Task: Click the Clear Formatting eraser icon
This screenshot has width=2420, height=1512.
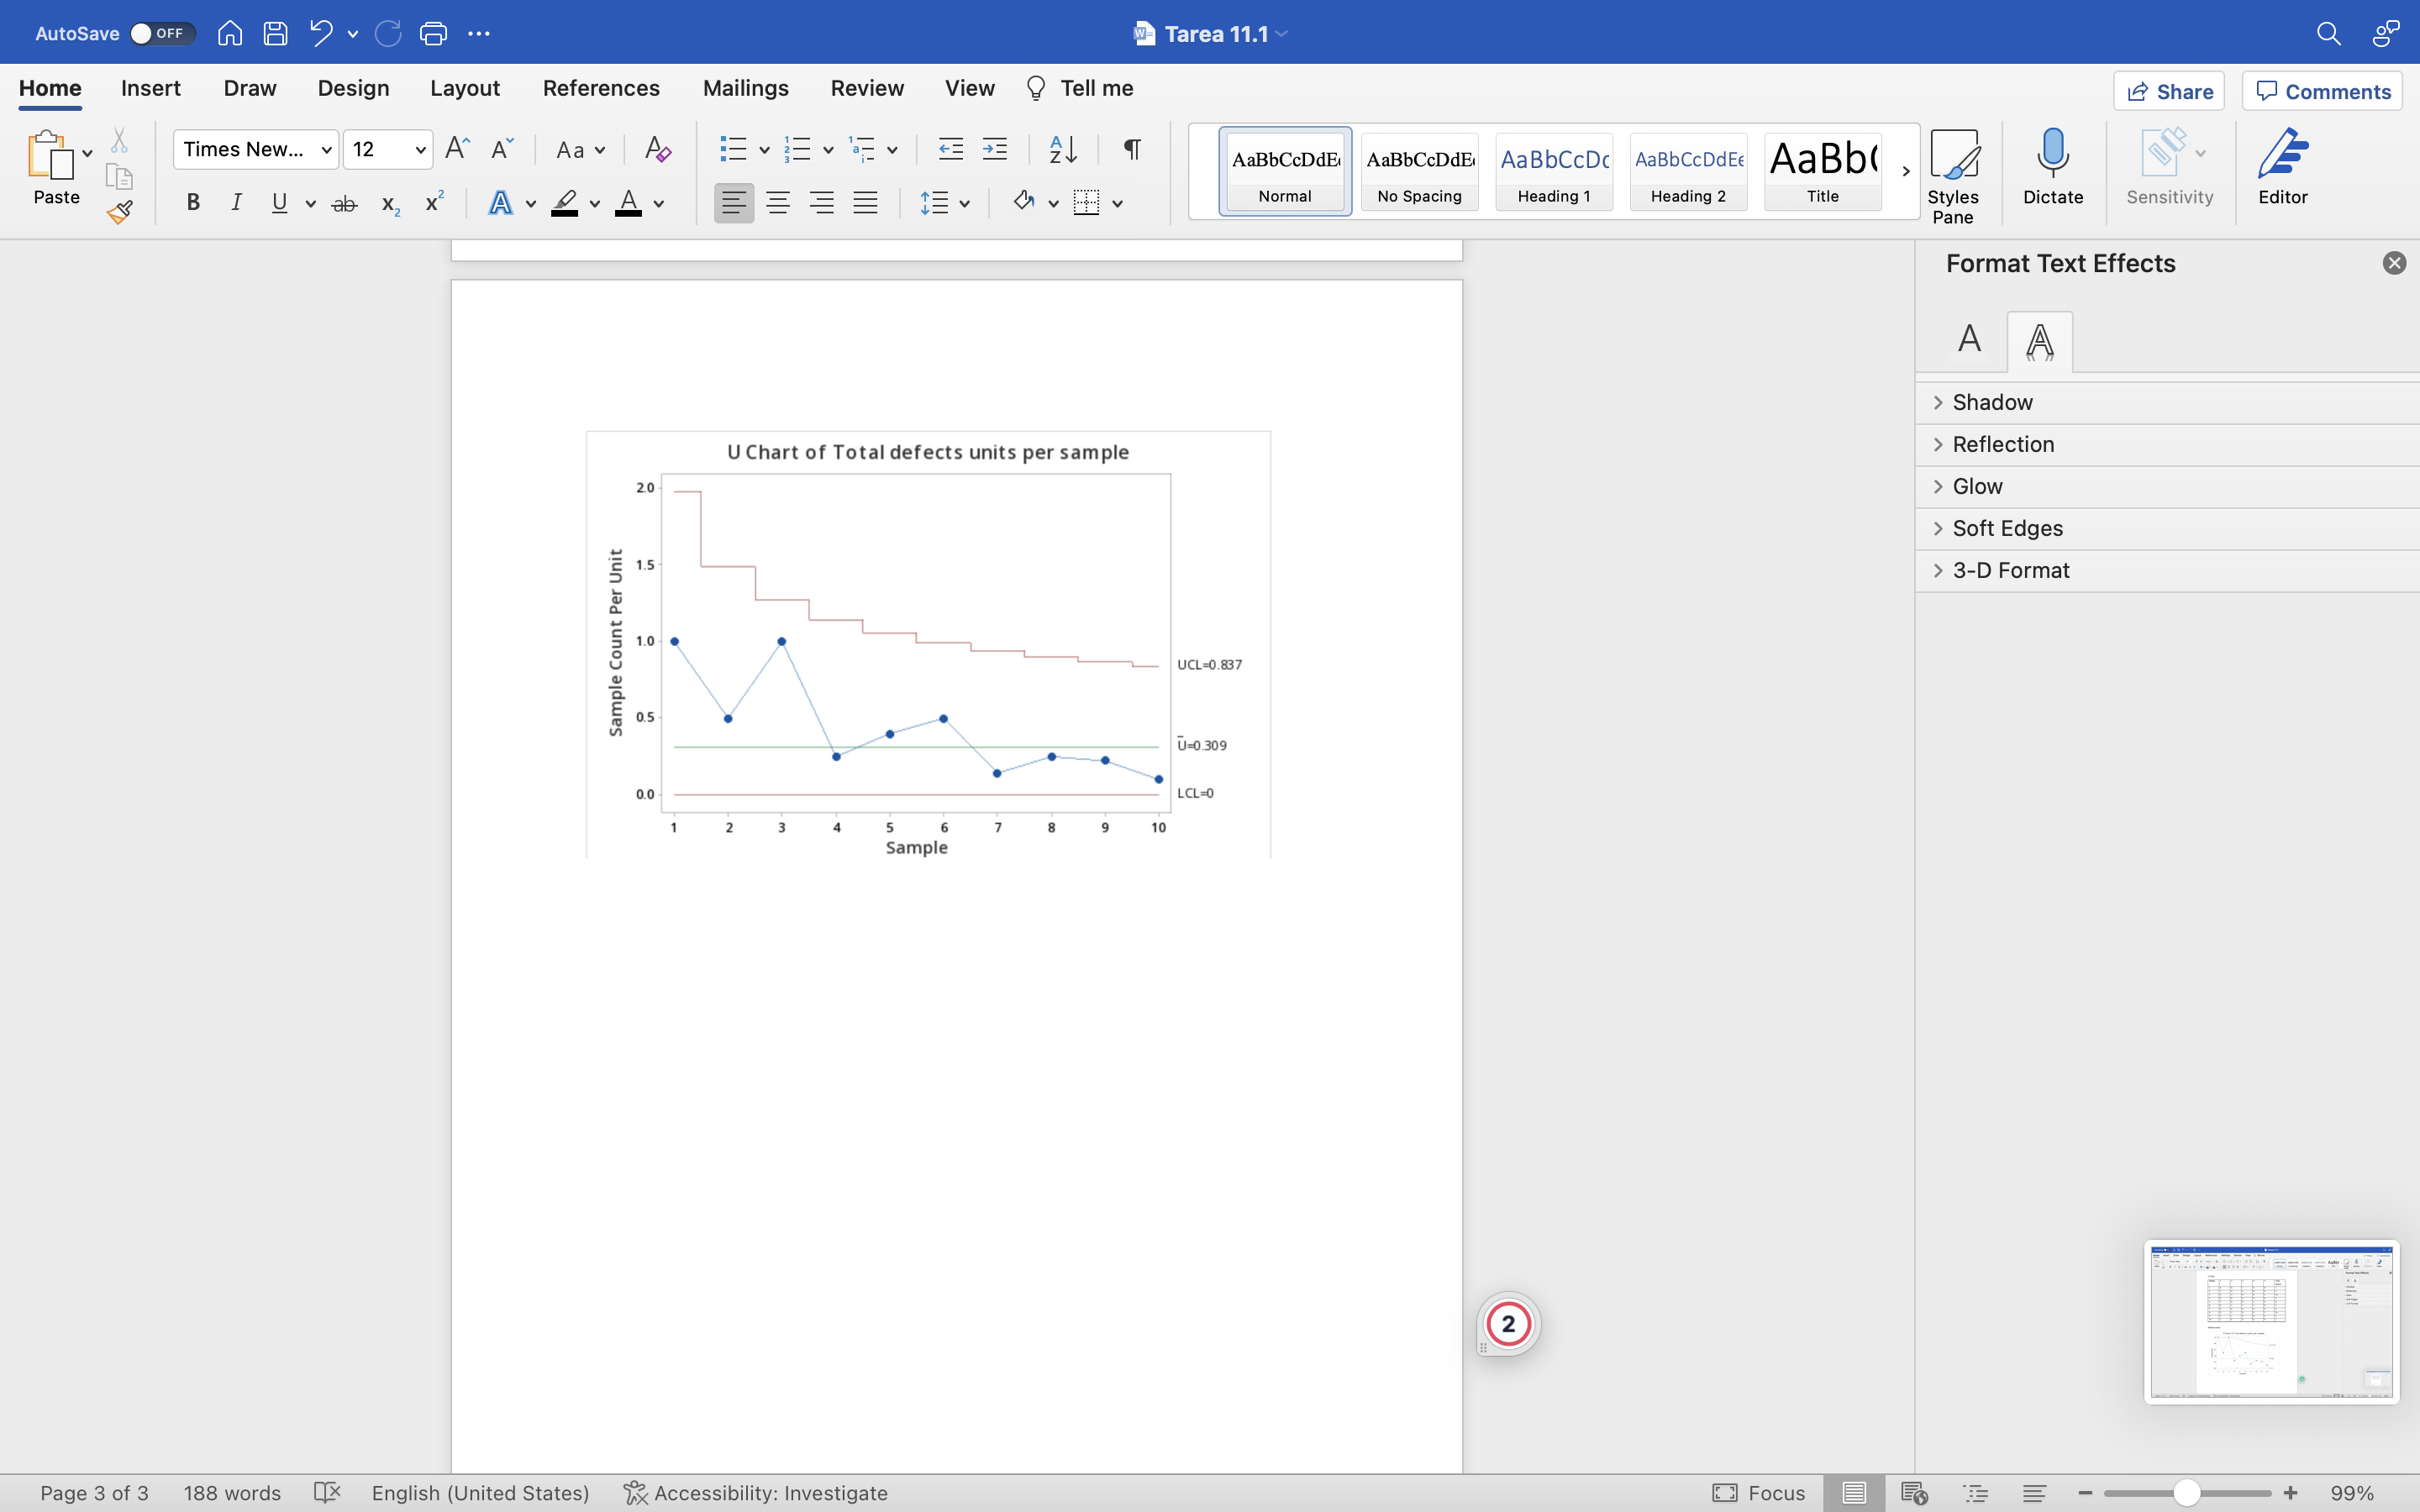Action: click(657, 149)
